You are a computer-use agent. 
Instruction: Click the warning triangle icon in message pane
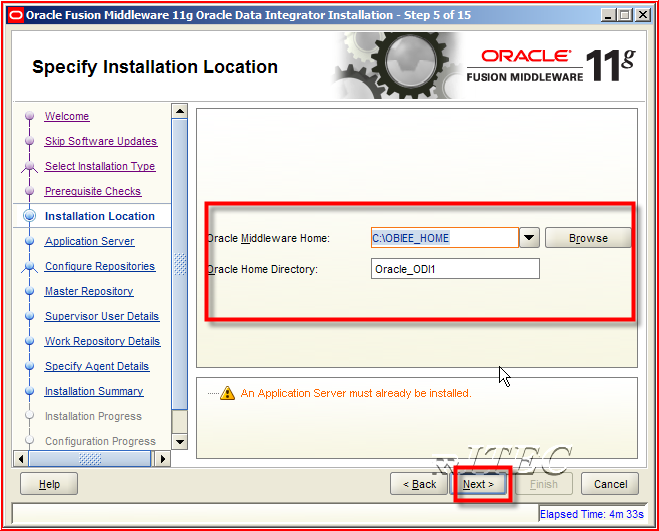pyautogui.click(x=227, y=393)
